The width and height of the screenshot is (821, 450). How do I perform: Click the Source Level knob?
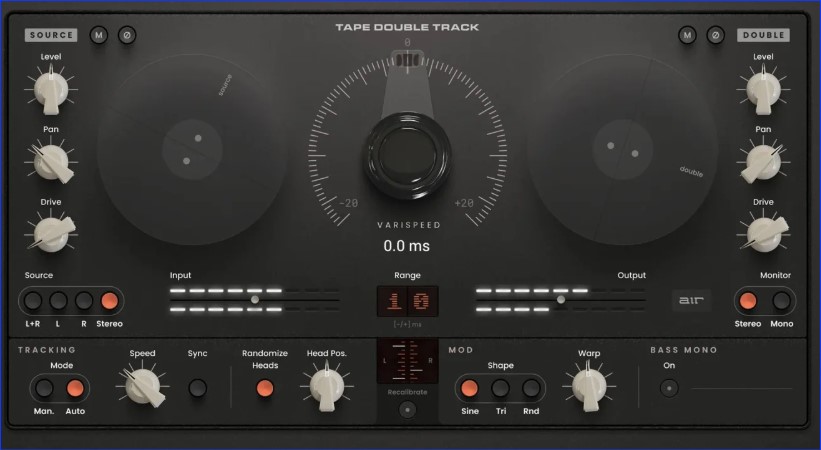[51, 90]
